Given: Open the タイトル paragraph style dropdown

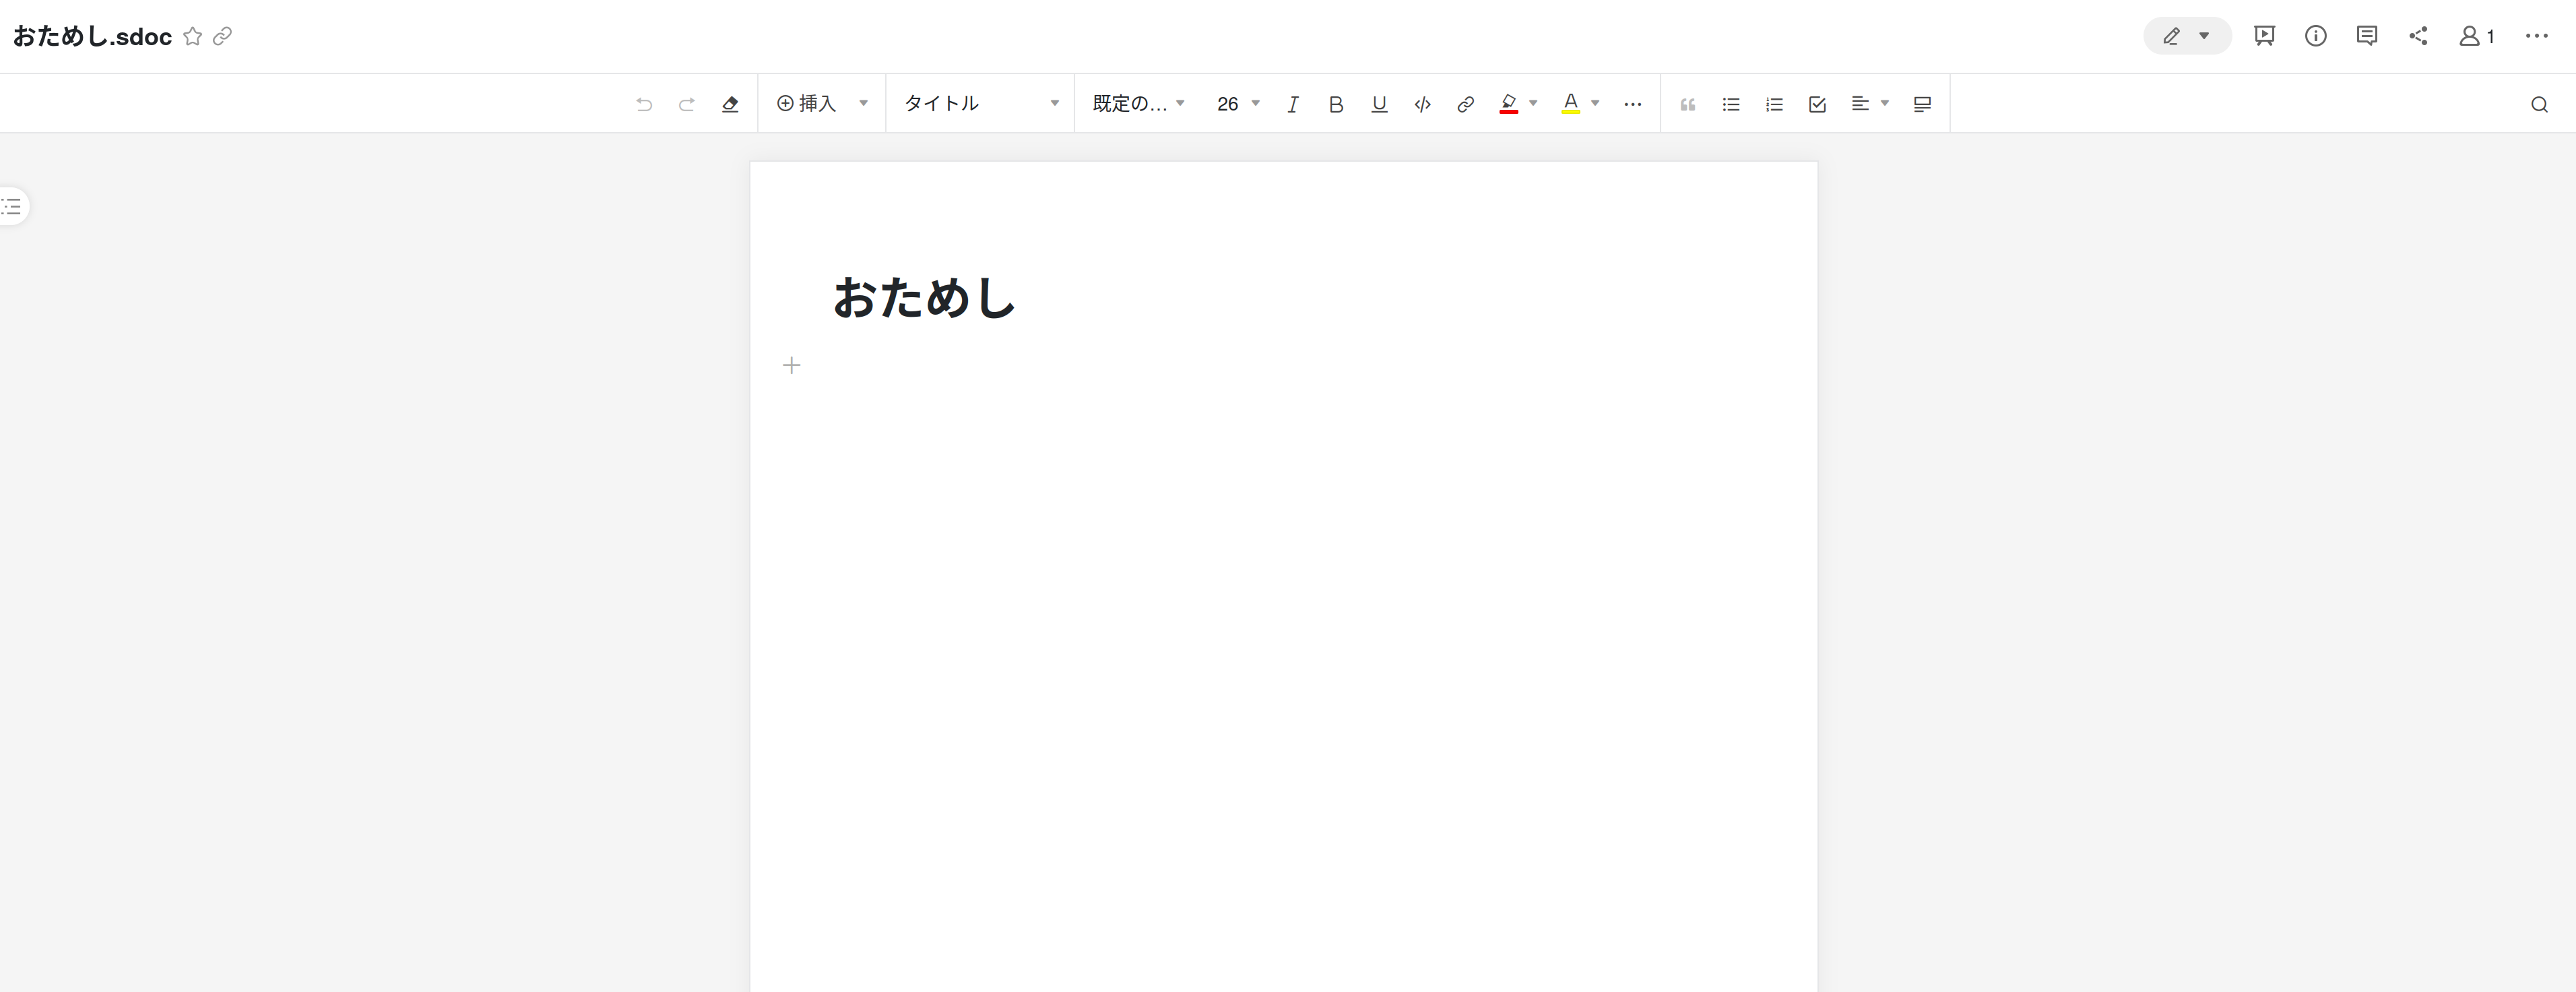Looking at the screenshot, I should tap(980, 104).
